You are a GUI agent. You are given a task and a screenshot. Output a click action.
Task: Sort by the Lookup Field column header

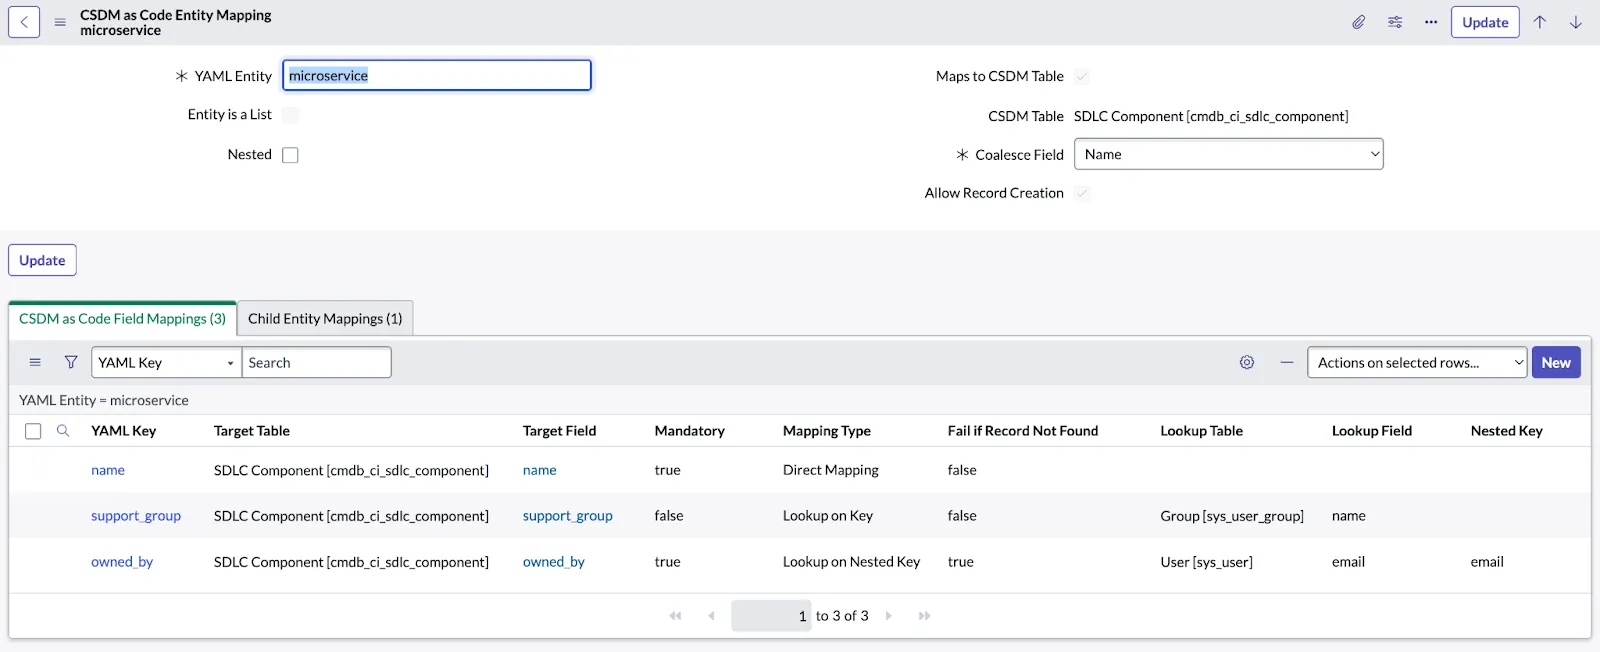tap(1372, 431)
